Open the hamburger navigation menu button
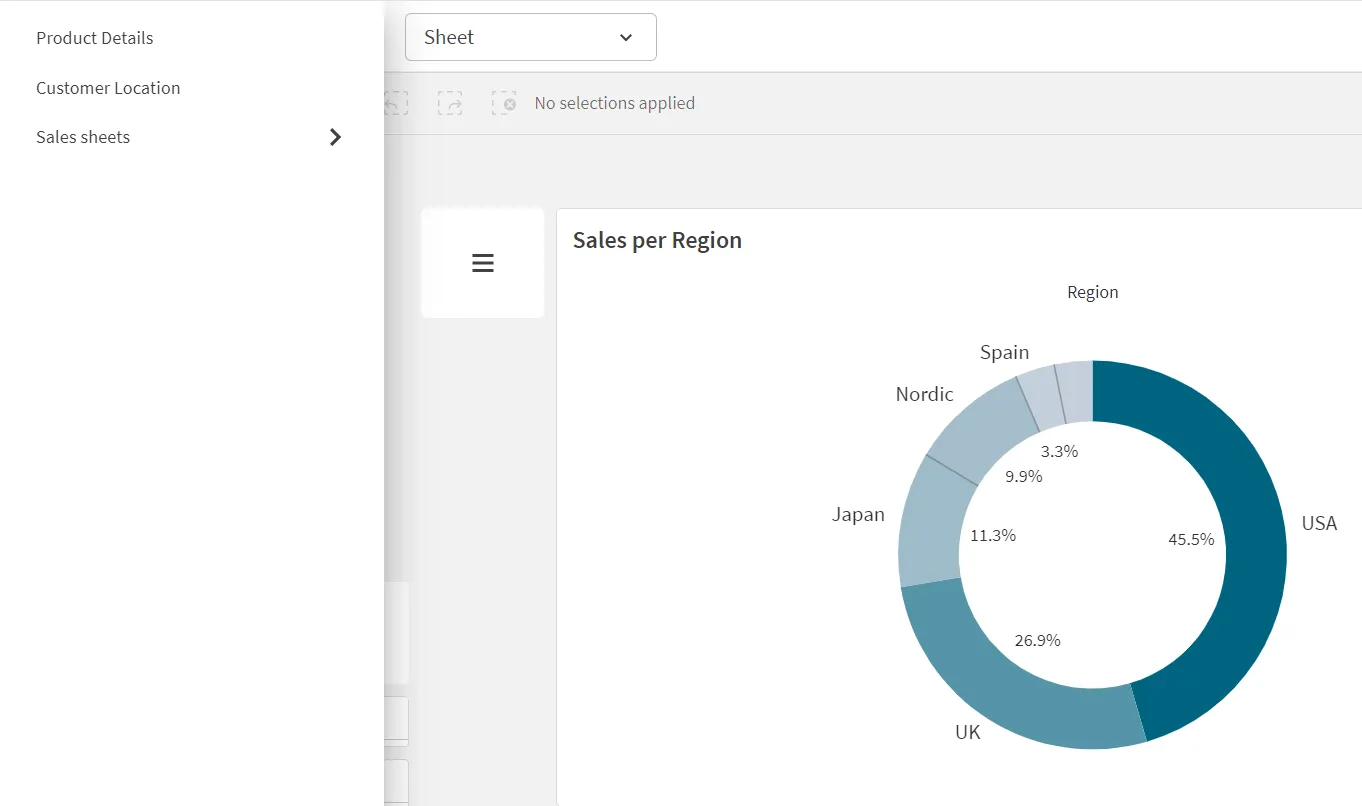Viewport: 1362px width, 806px height. tap(483, 263)
